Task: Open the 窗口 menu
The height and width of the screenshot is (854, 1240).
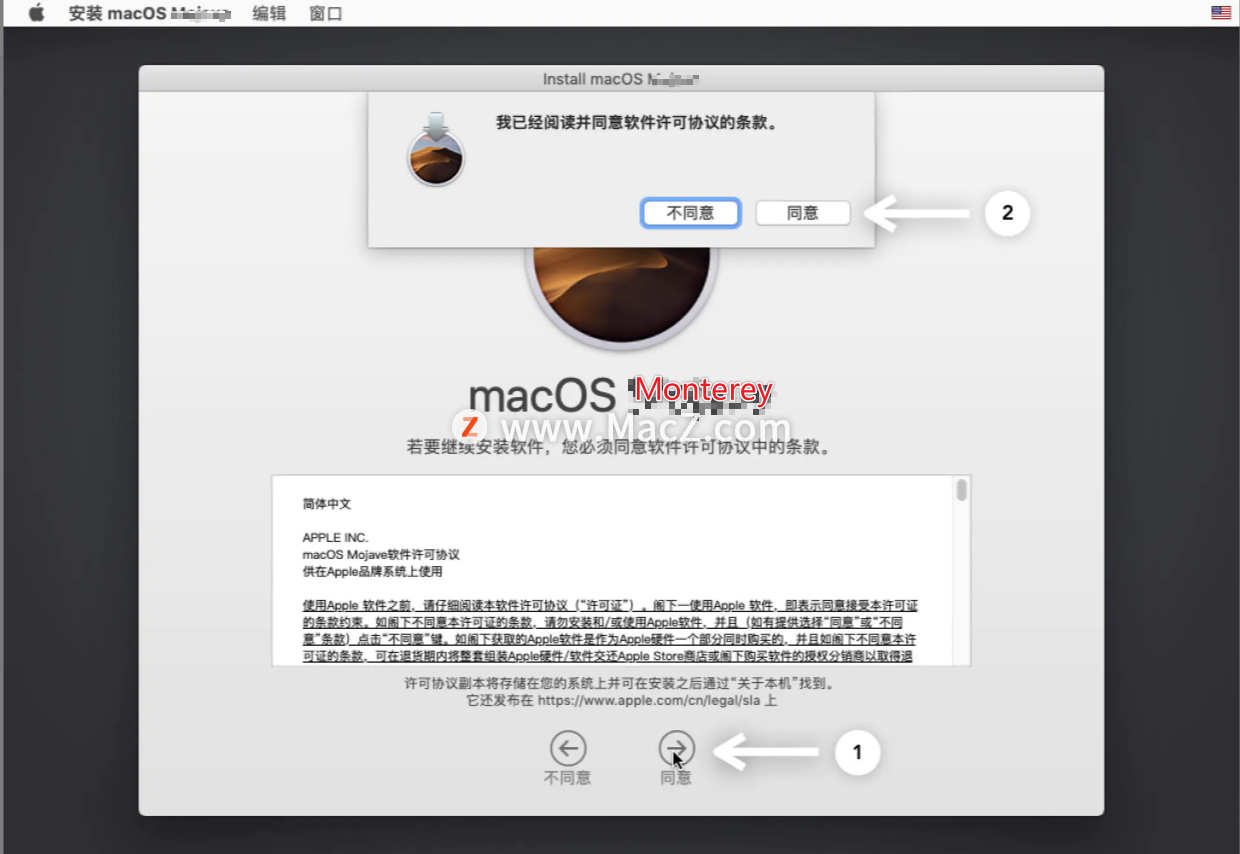Action: pos(326,13)
